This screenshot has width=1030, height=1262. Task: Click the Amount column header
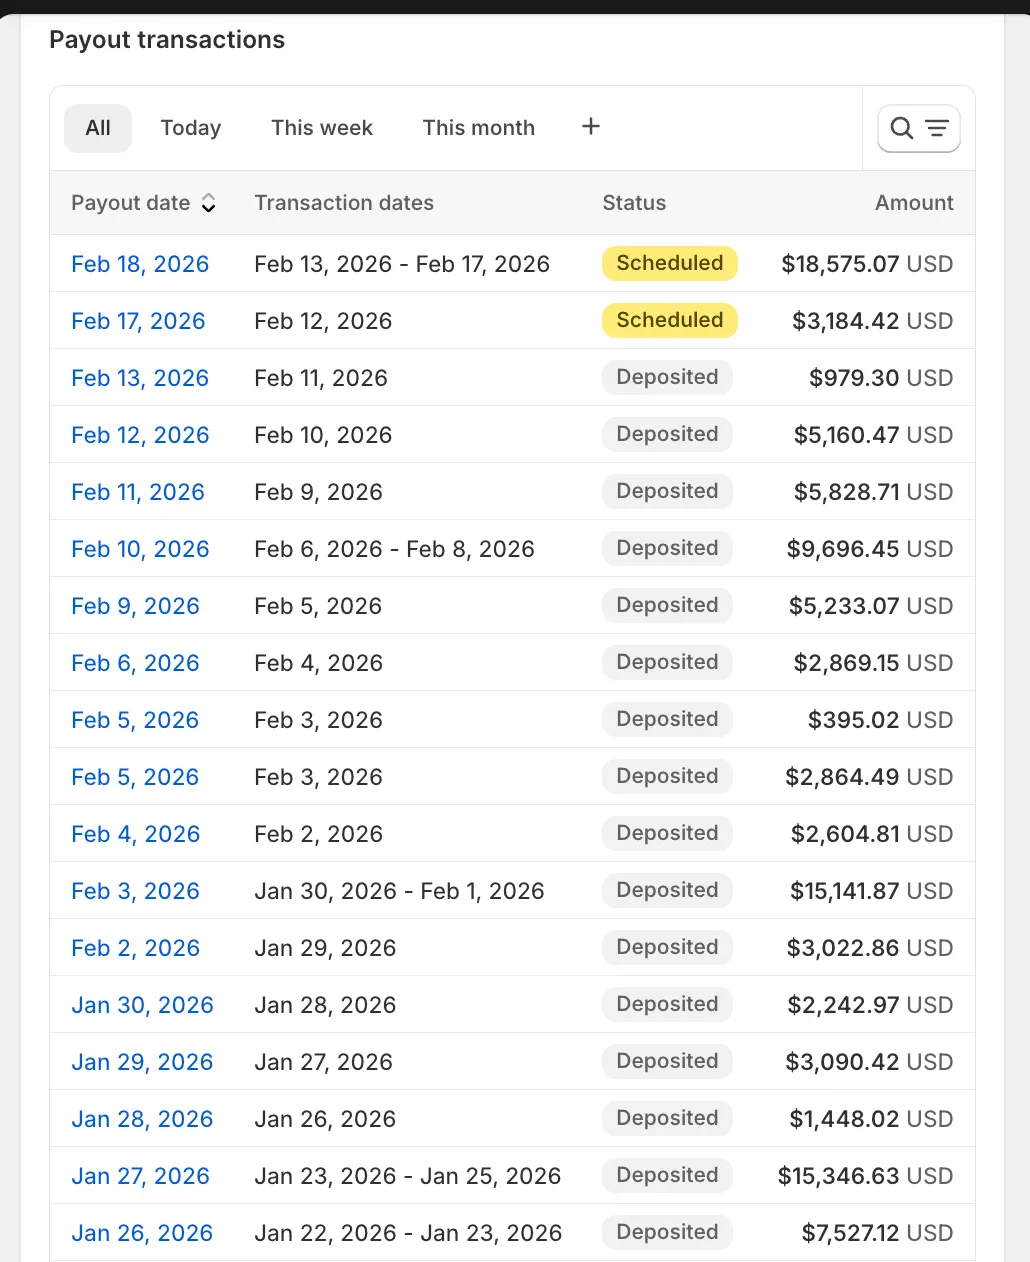[x=914, y=203]
